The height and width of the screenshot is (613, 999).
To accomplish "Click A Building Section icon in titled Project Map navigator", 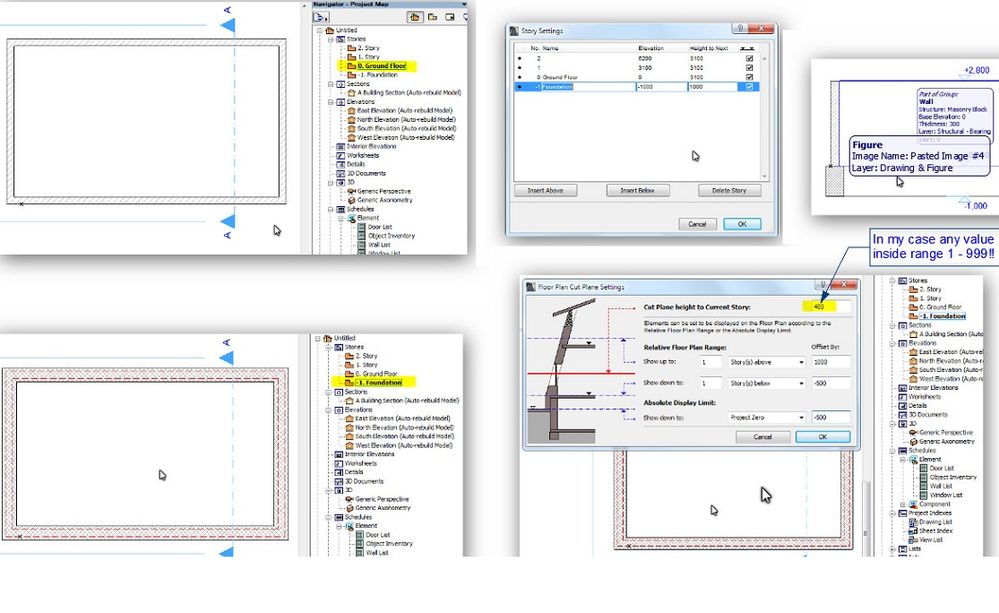I will pos(351,92).
